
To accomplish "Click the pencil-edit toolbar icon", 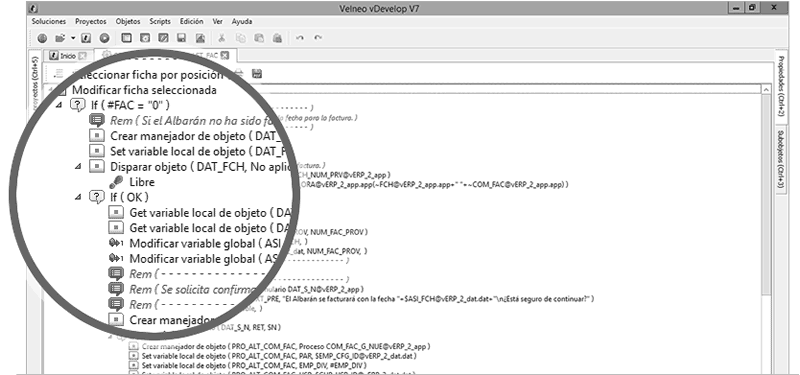I will coord(163,38).
